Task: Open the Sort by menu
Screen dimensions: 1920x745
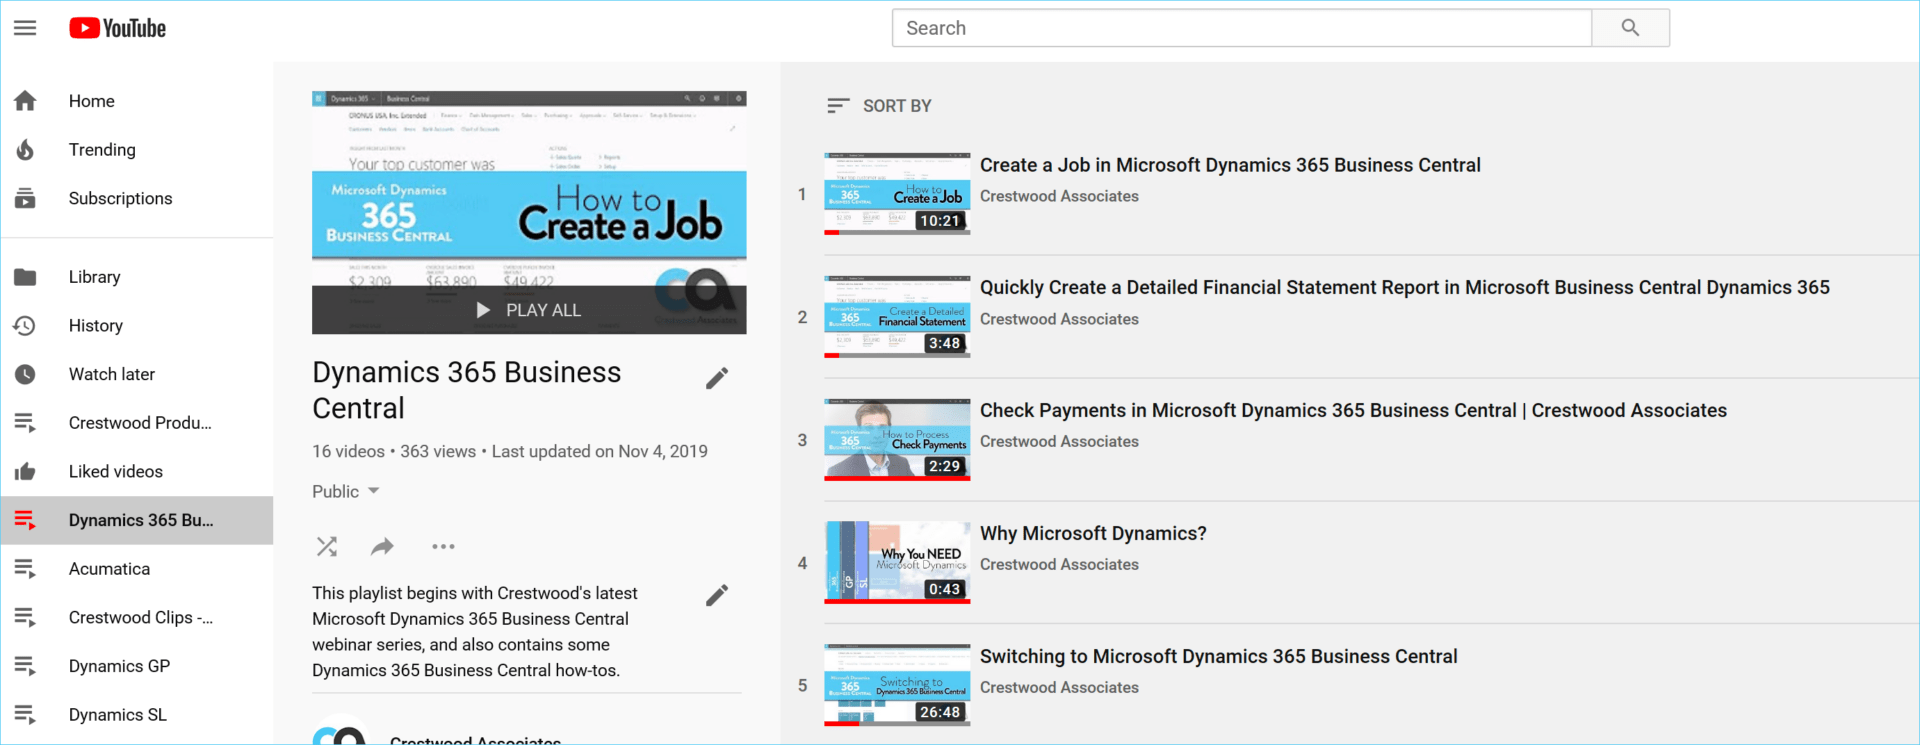Action: (x=879, y=106)
